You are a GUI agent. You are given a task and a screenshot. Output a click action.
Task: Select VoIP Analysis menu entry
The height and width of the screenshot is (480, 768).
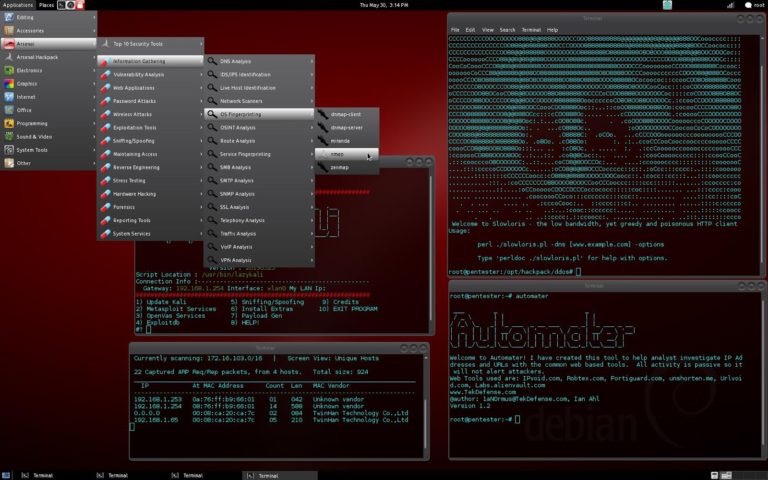point(259,246)
